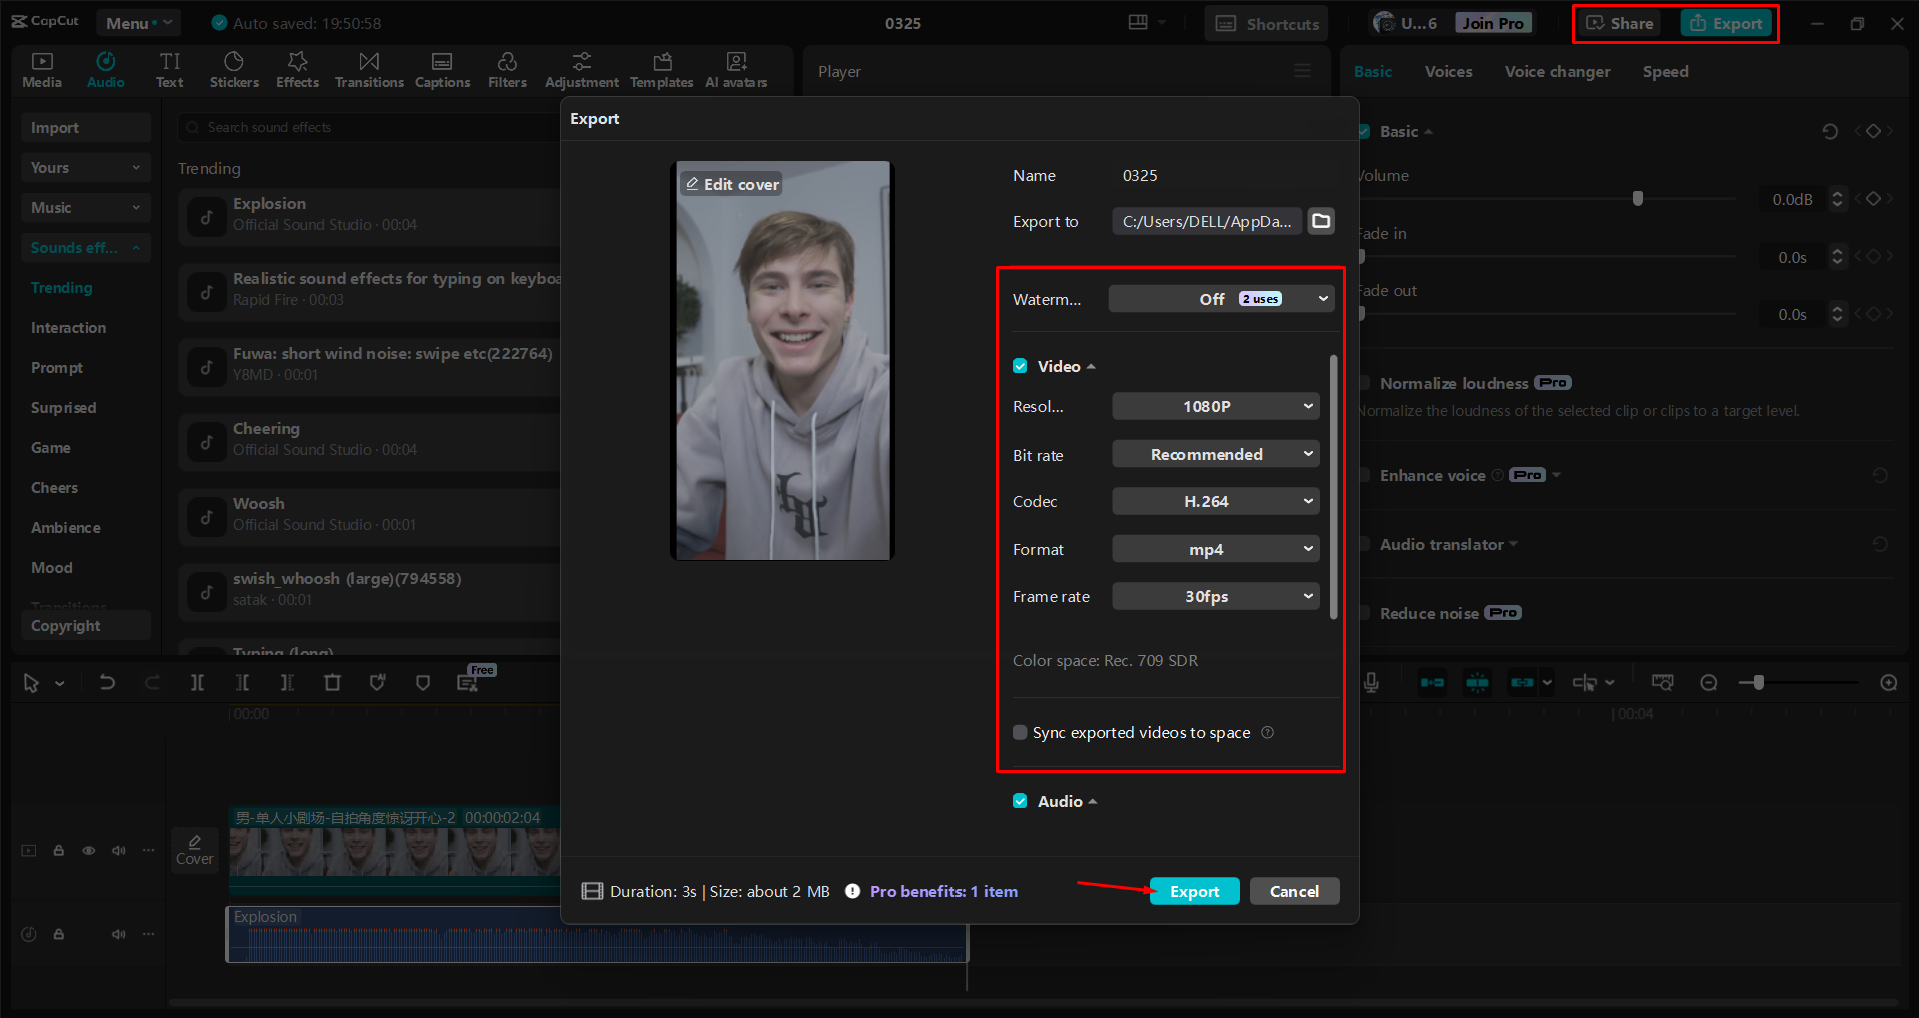Open the Frame rate dropdown
Image resolution: width=1919 pixels, height=1018 pixels.
[x=1214, y=596]
